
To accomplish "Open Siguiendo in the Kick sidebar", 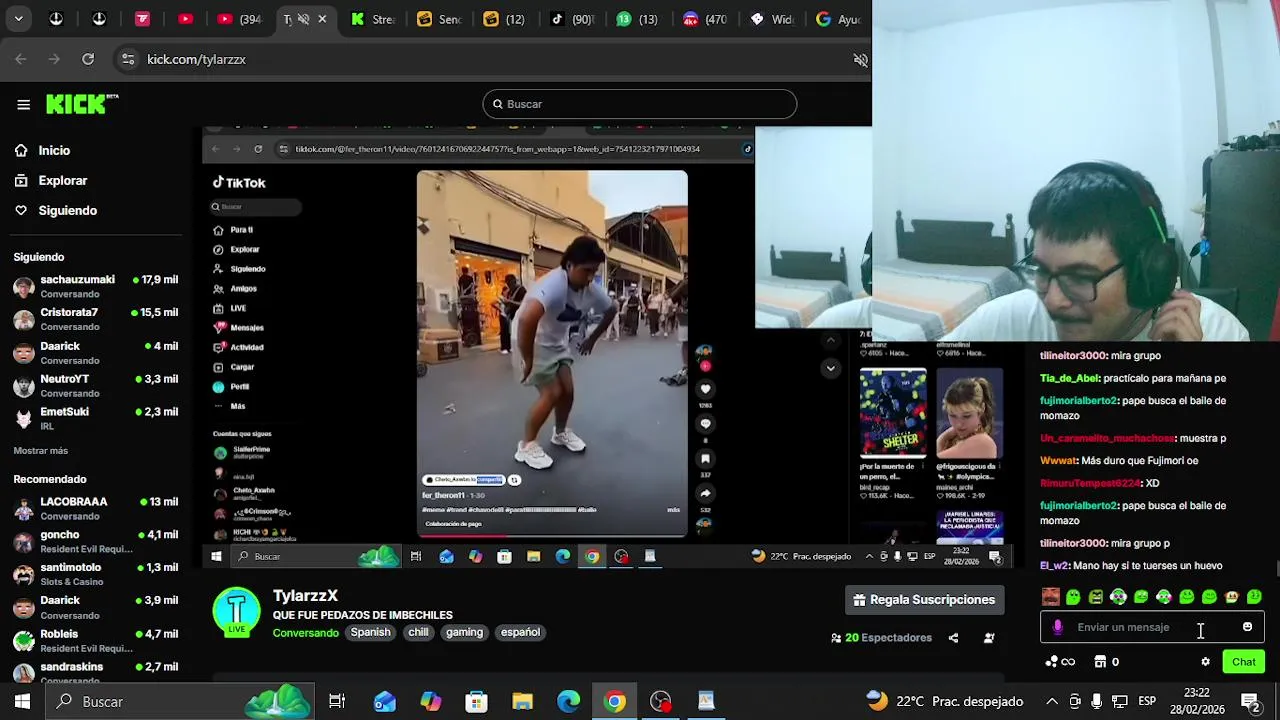I will coord(67,211).
